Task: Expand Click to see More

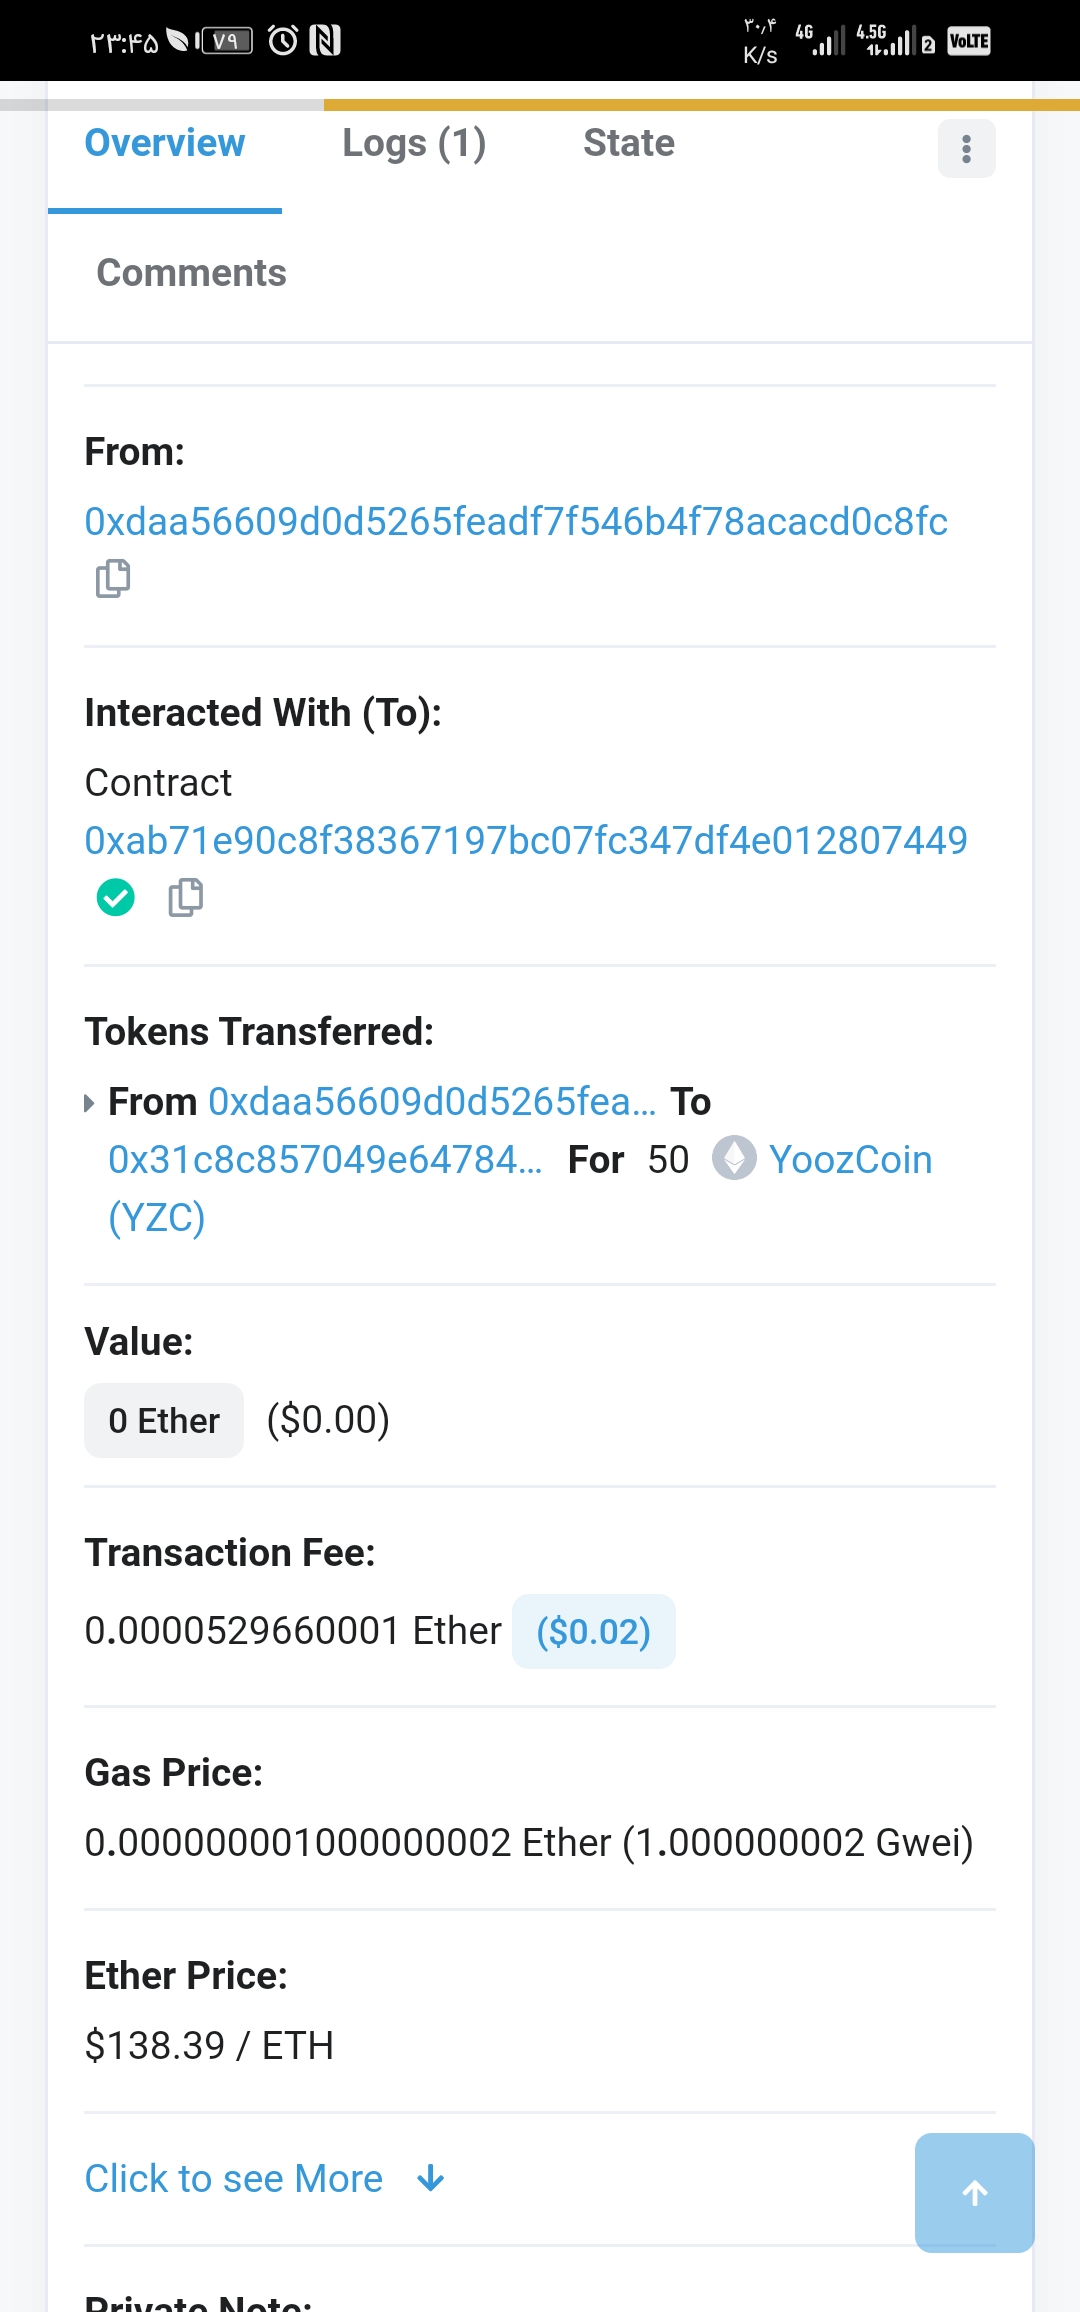Action: (x=234, y=2178)
